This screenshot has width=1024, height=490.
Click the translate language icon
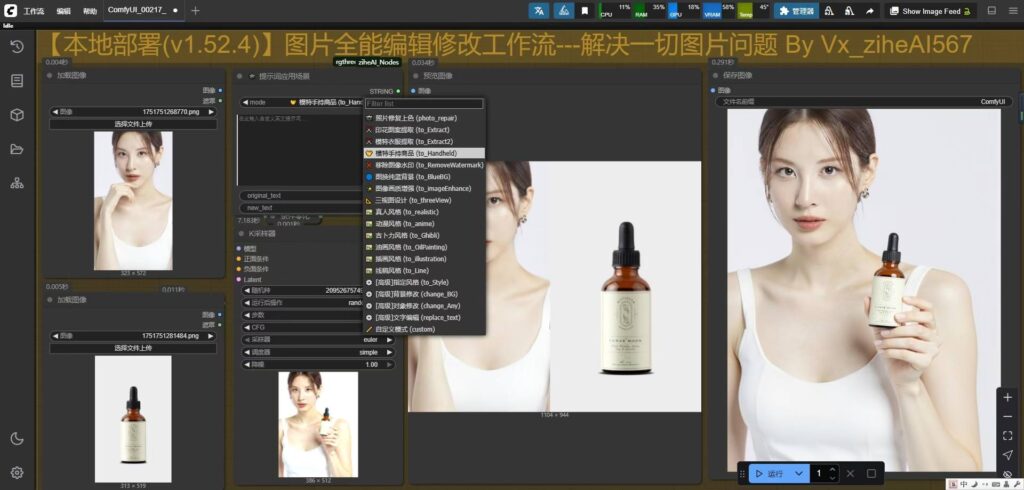pyautogui.click(x=539, y=10)
